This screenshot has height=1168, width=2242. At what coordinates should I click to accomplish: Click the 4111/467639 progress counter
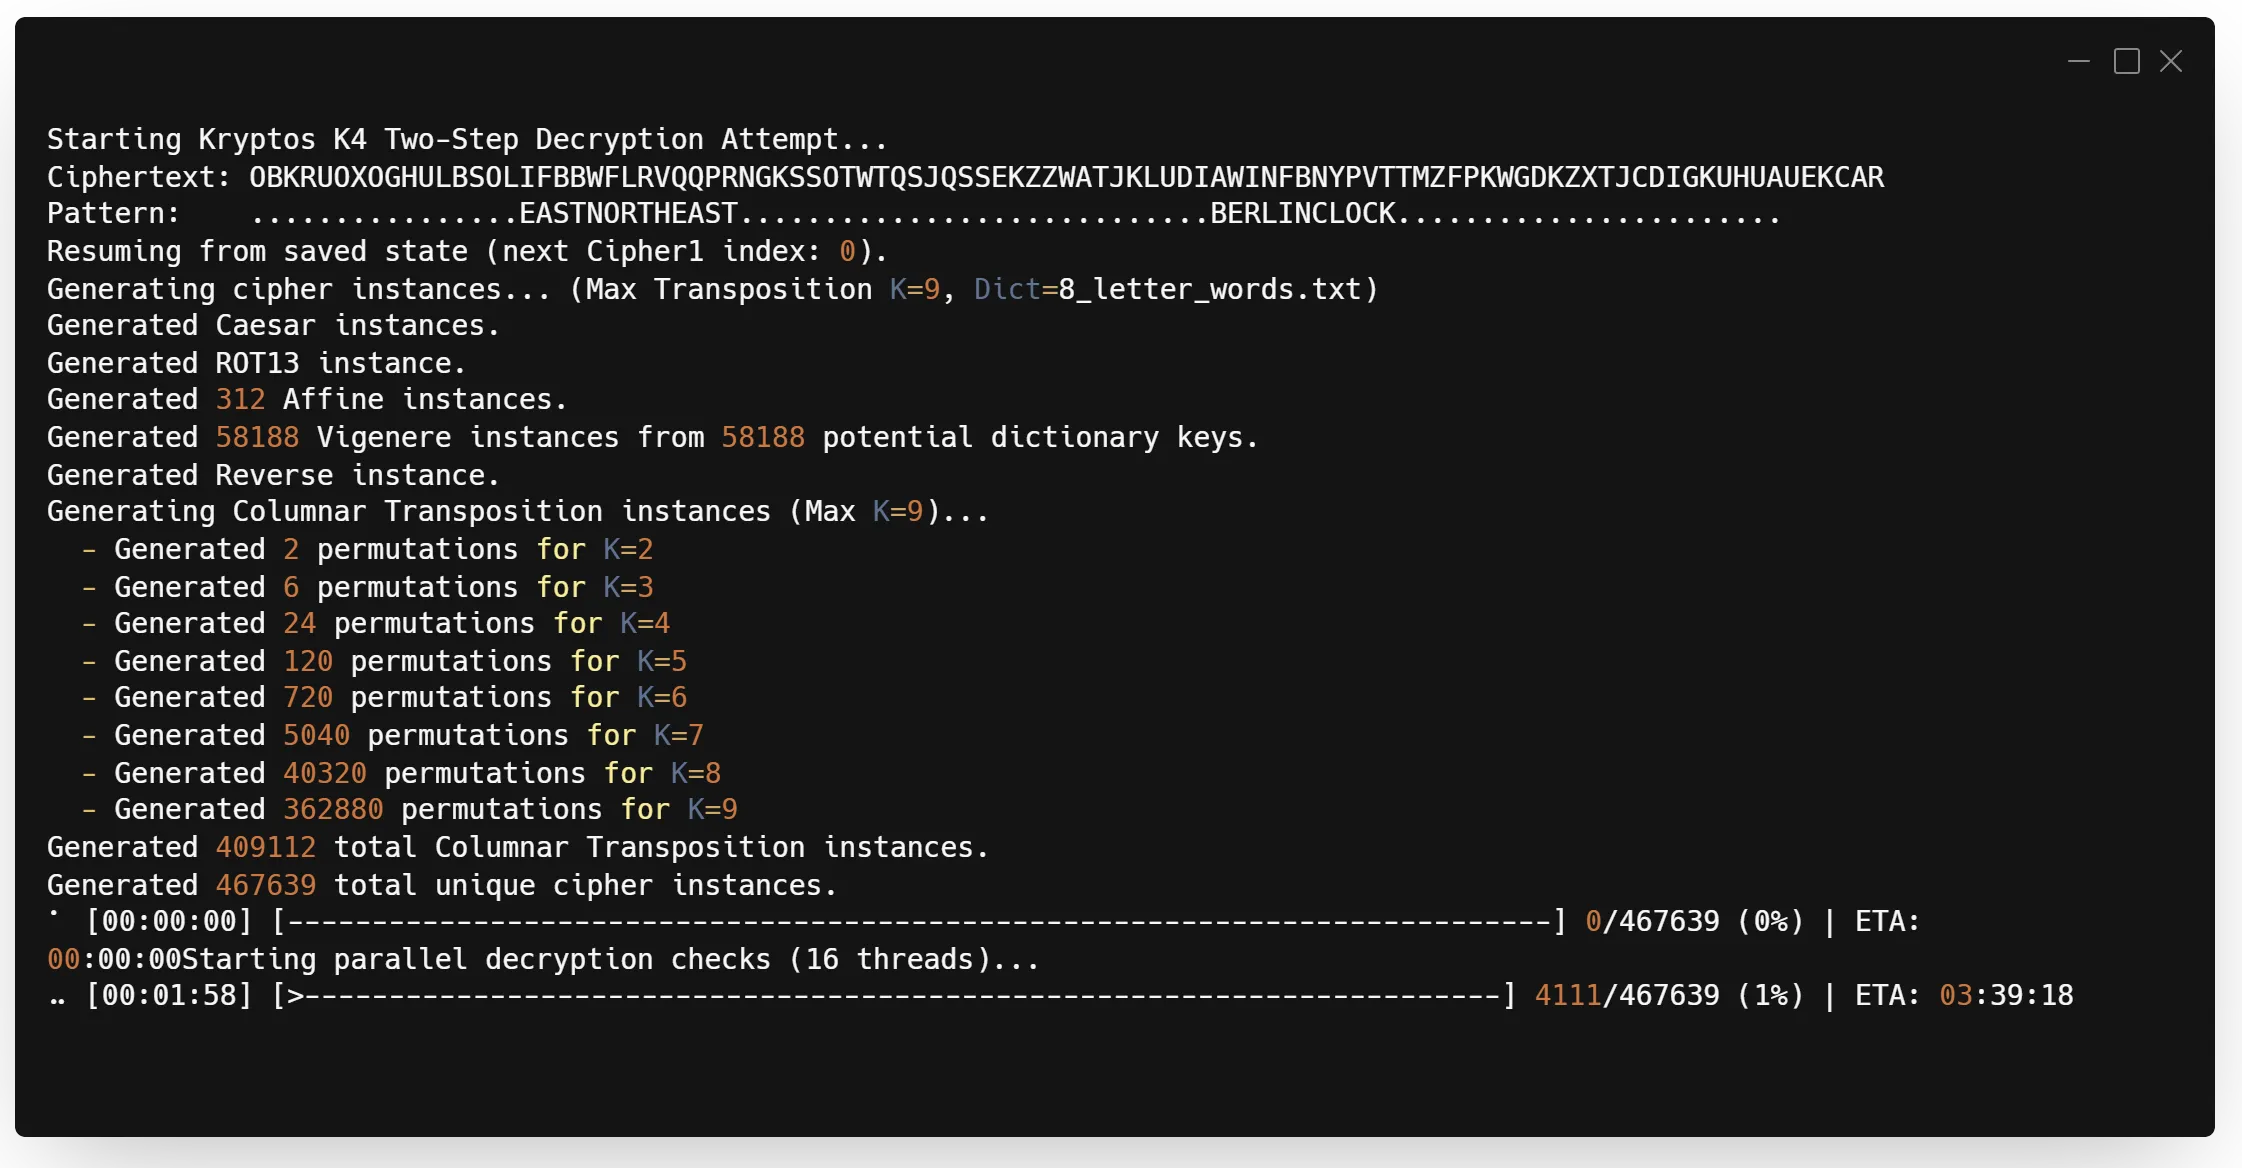[1626, 996]
